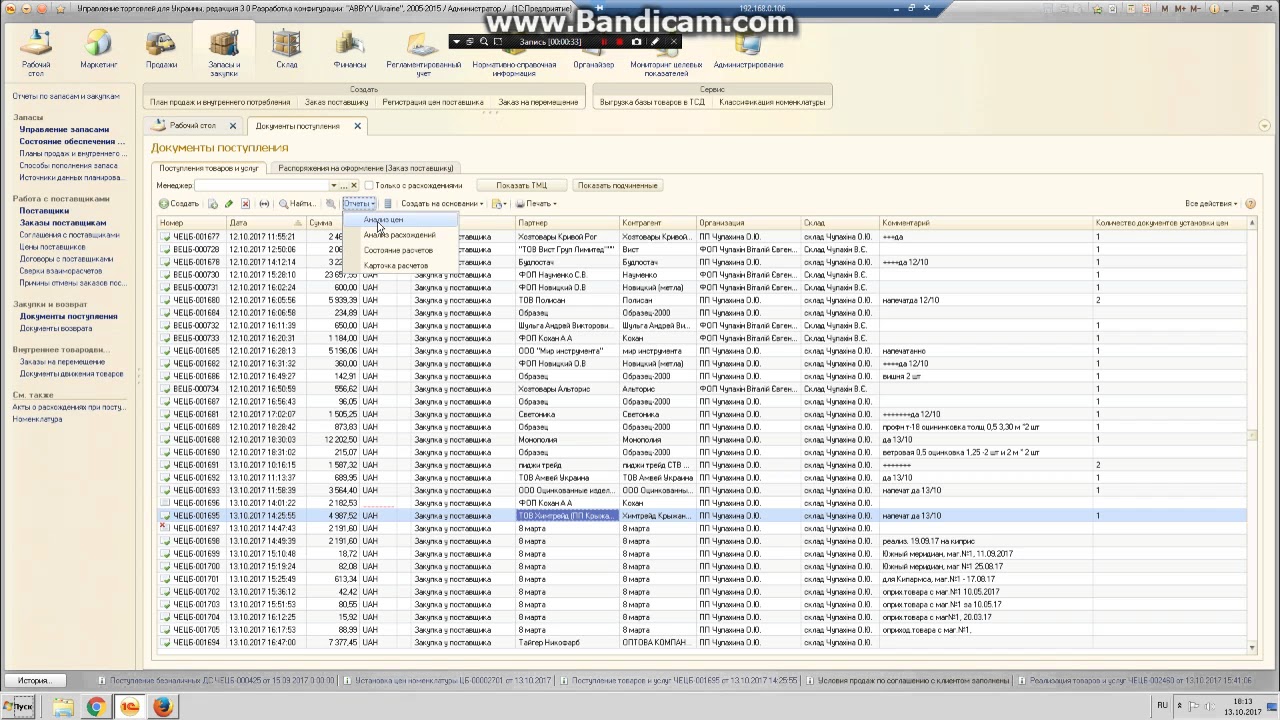1280x720 pixels.
Task: Toggle Только с расхождениями checkbox
Action: [369, 186]
